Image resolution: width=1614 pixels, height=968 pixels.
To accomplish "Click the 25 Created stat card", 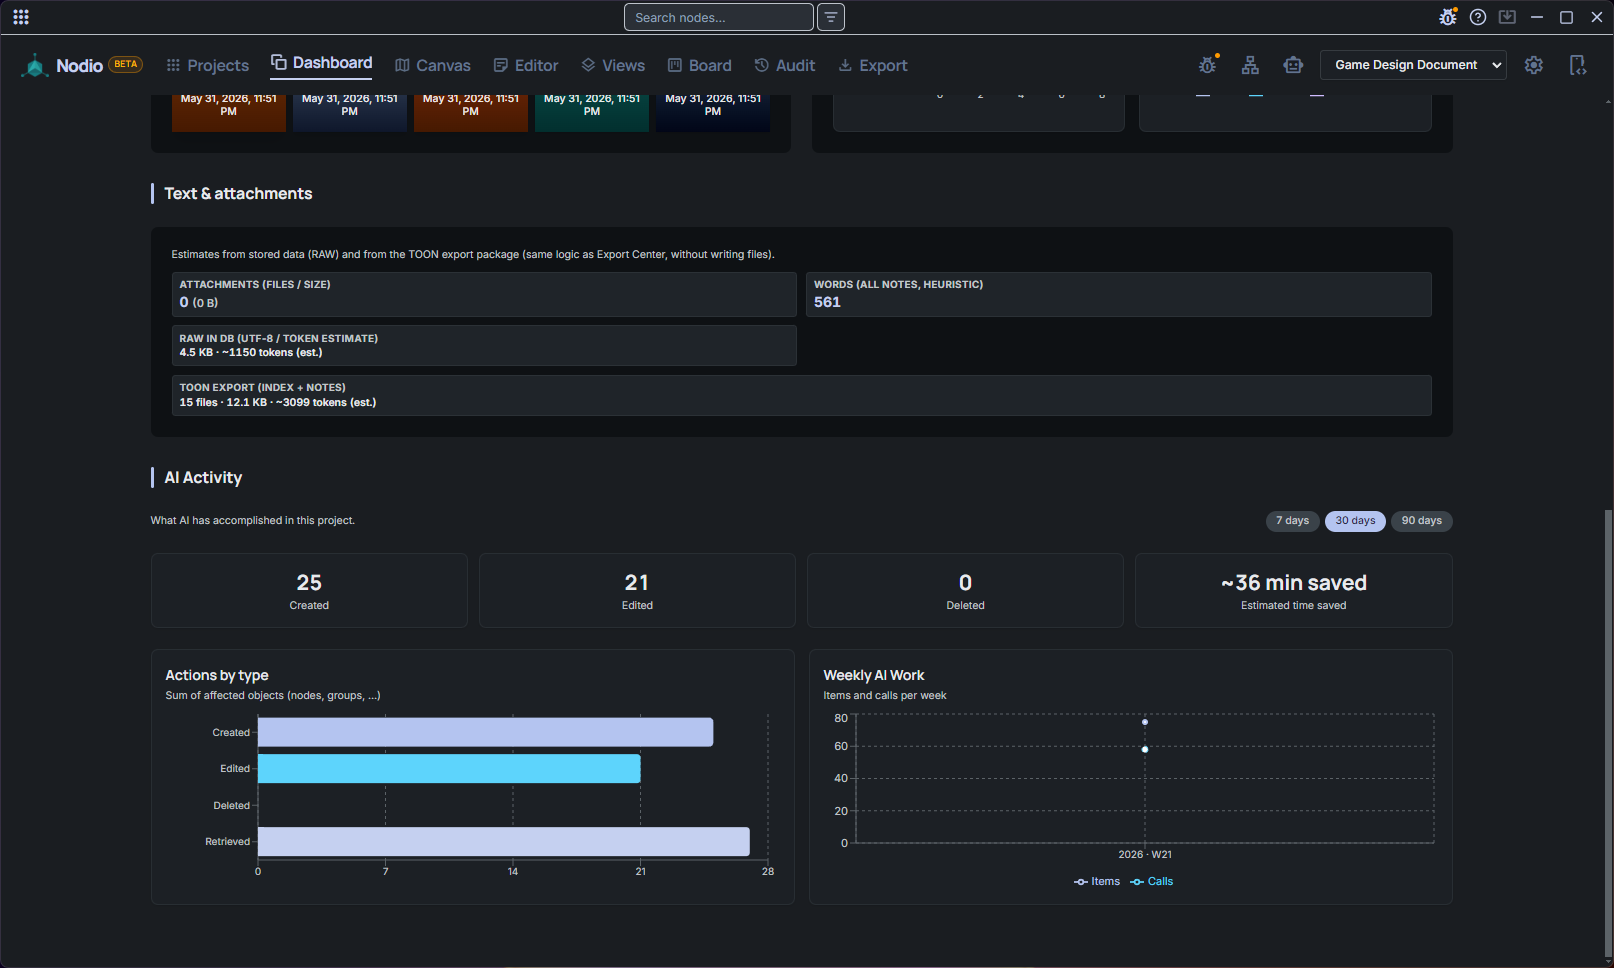I will [309, 591].
